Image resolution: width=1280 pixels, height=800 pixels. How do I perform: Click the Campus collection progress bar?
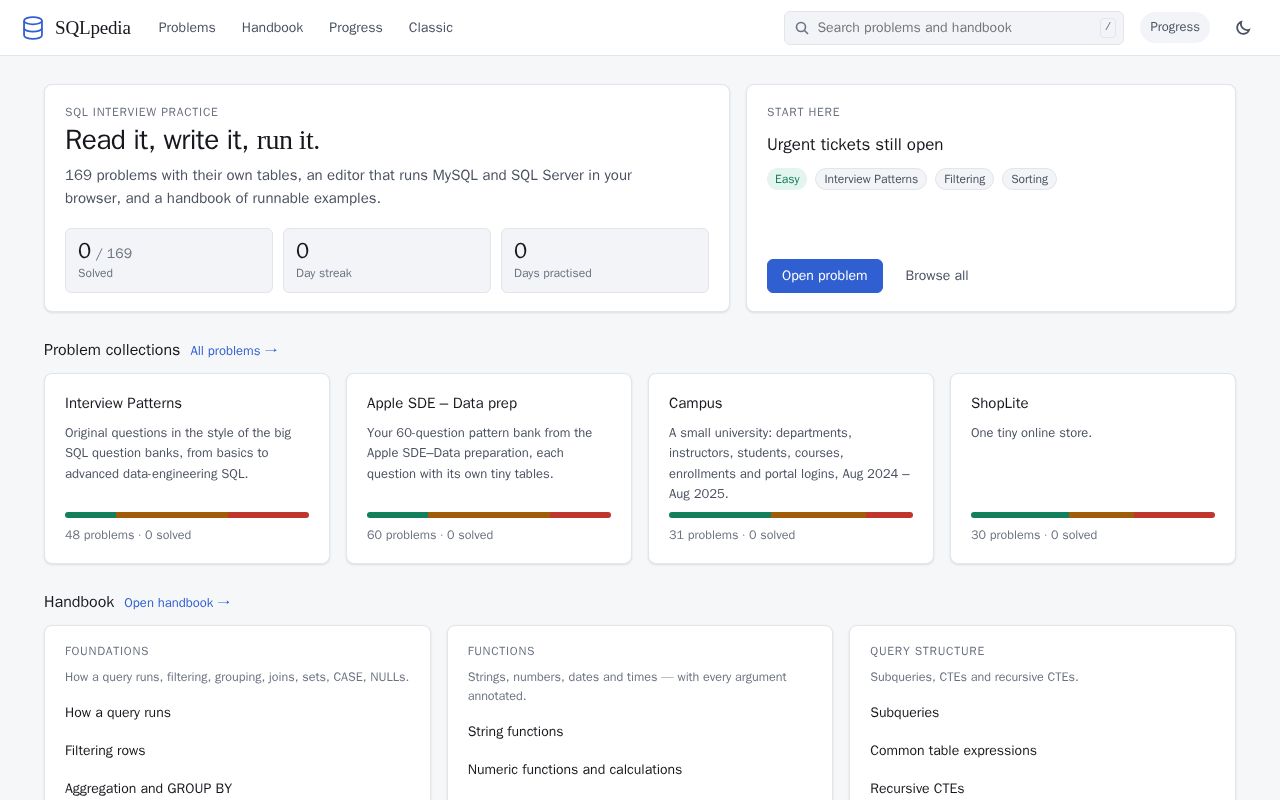click(791, 515)
